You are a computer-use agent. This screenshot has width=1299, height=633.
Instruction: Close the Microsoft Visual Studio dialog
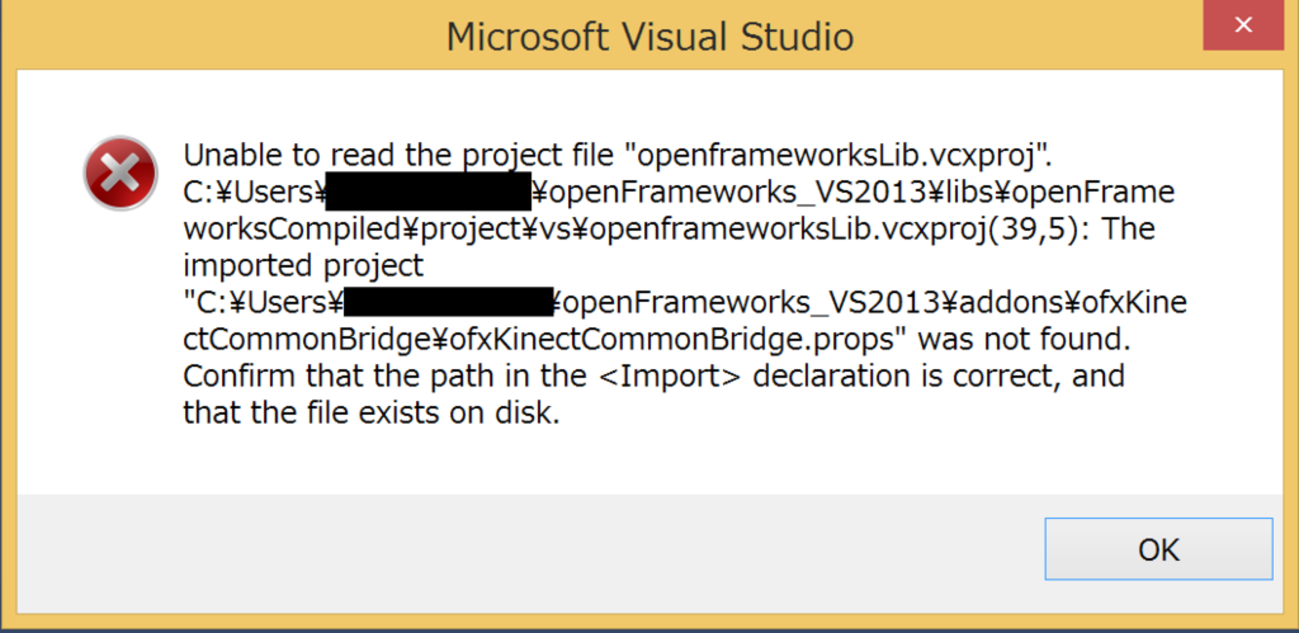[1243, 25]
